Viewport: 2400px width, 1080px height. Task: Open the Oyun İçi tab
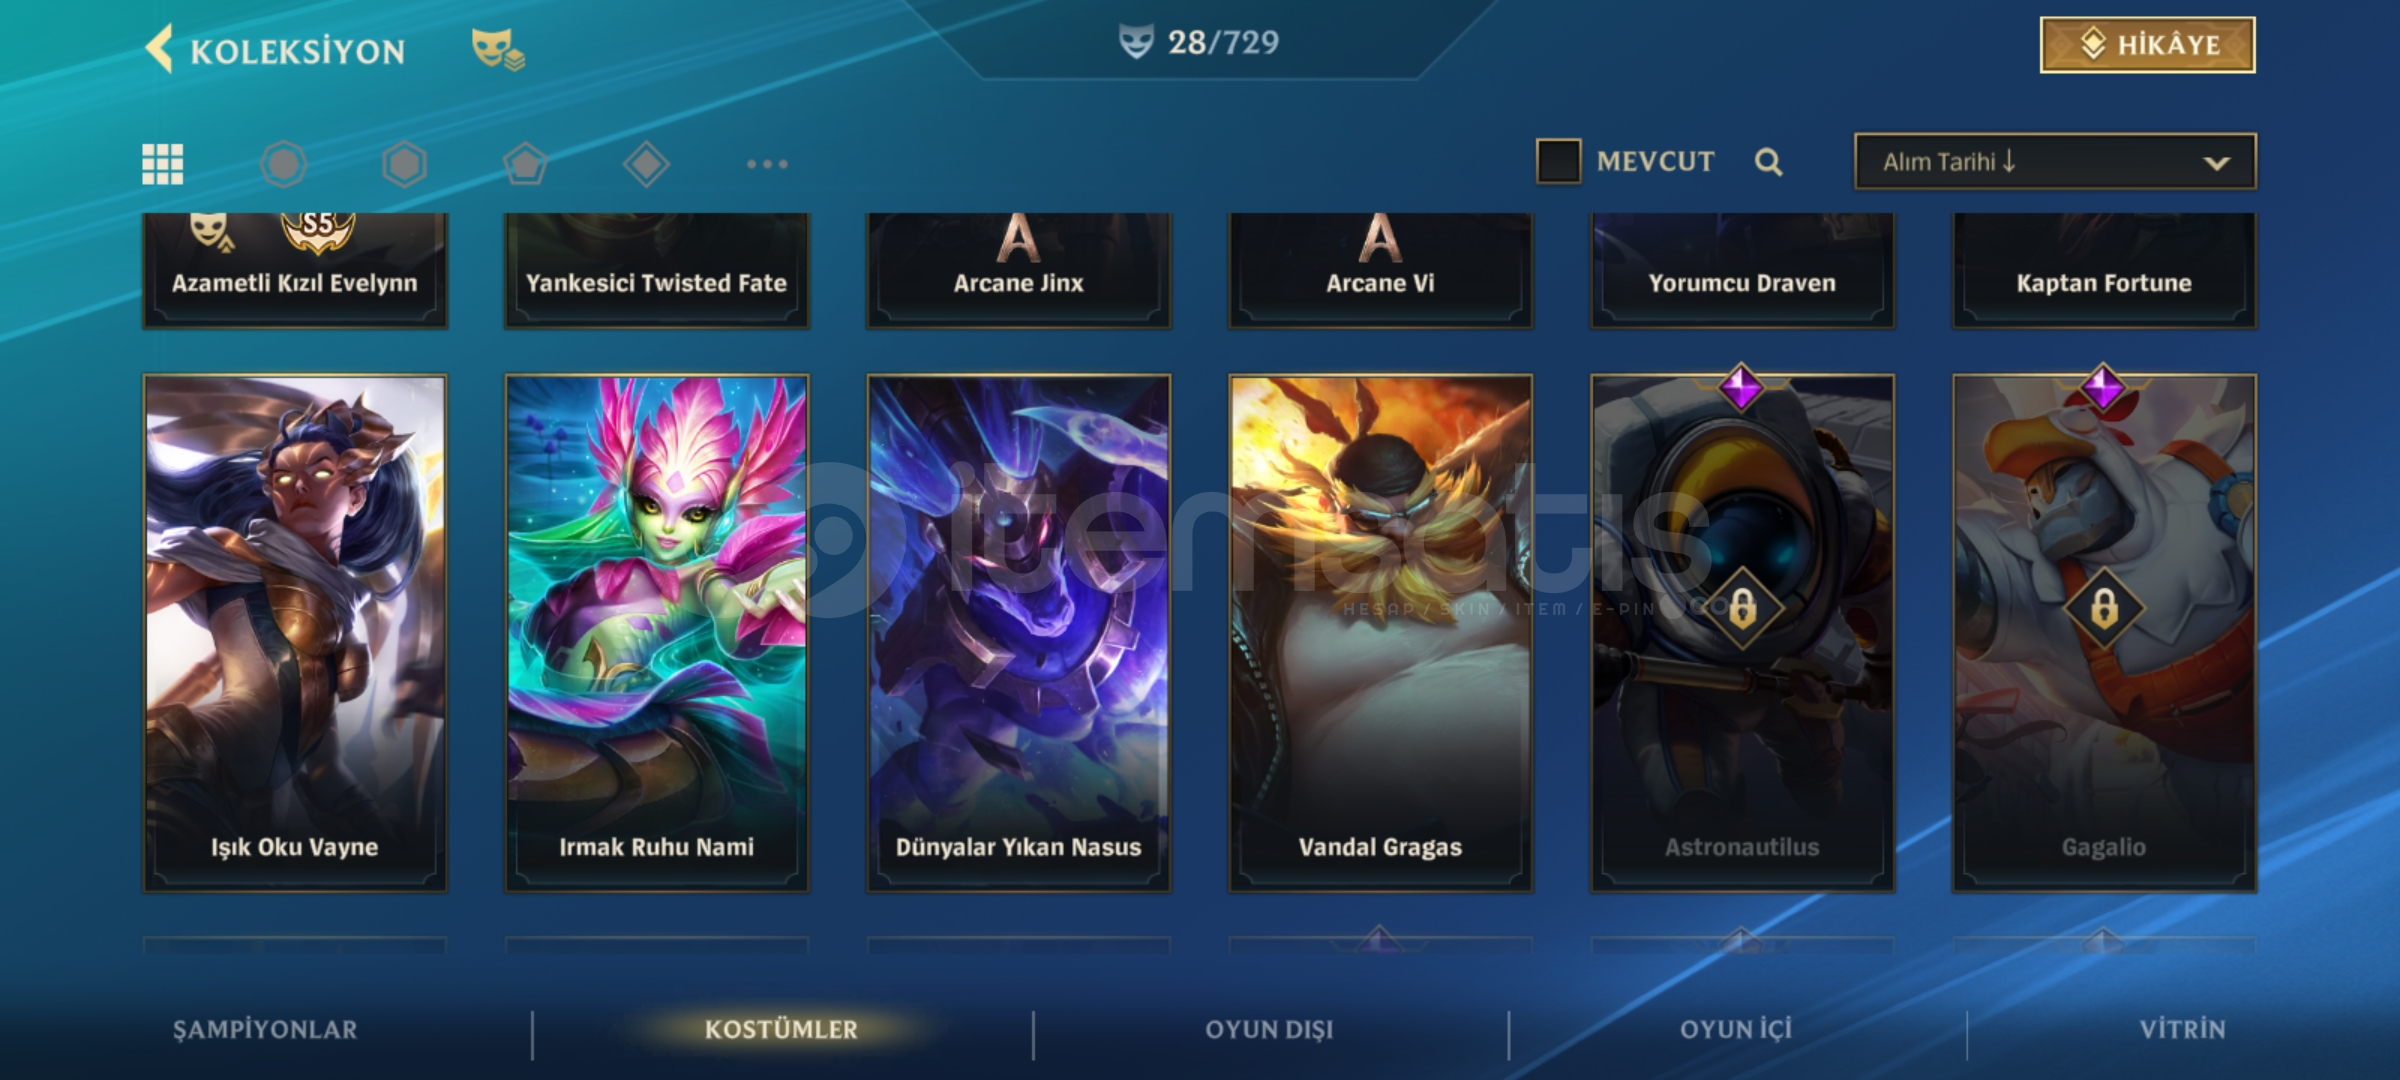pos(1736,1030)
